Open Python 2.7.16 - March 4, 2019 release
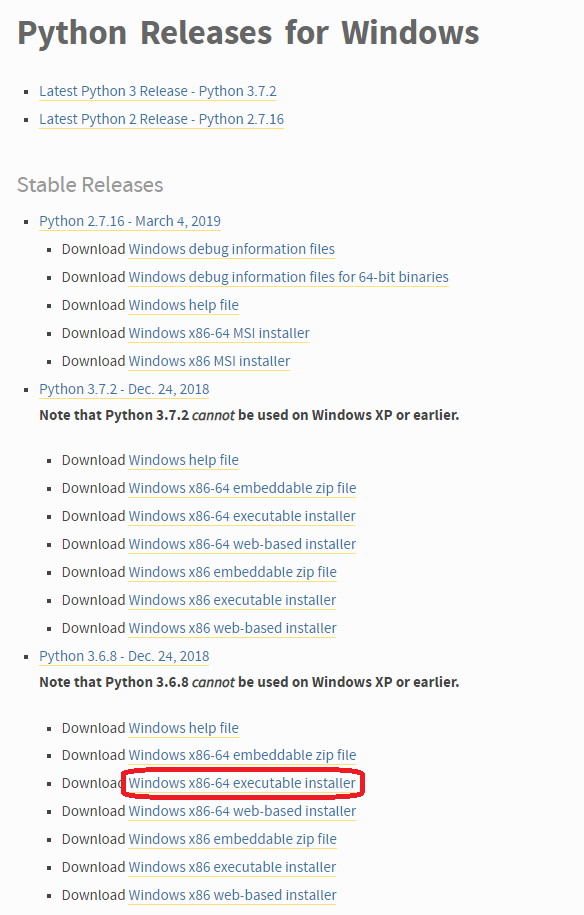The width and height of the screenshot is (584, 915). tap(130, 222)
